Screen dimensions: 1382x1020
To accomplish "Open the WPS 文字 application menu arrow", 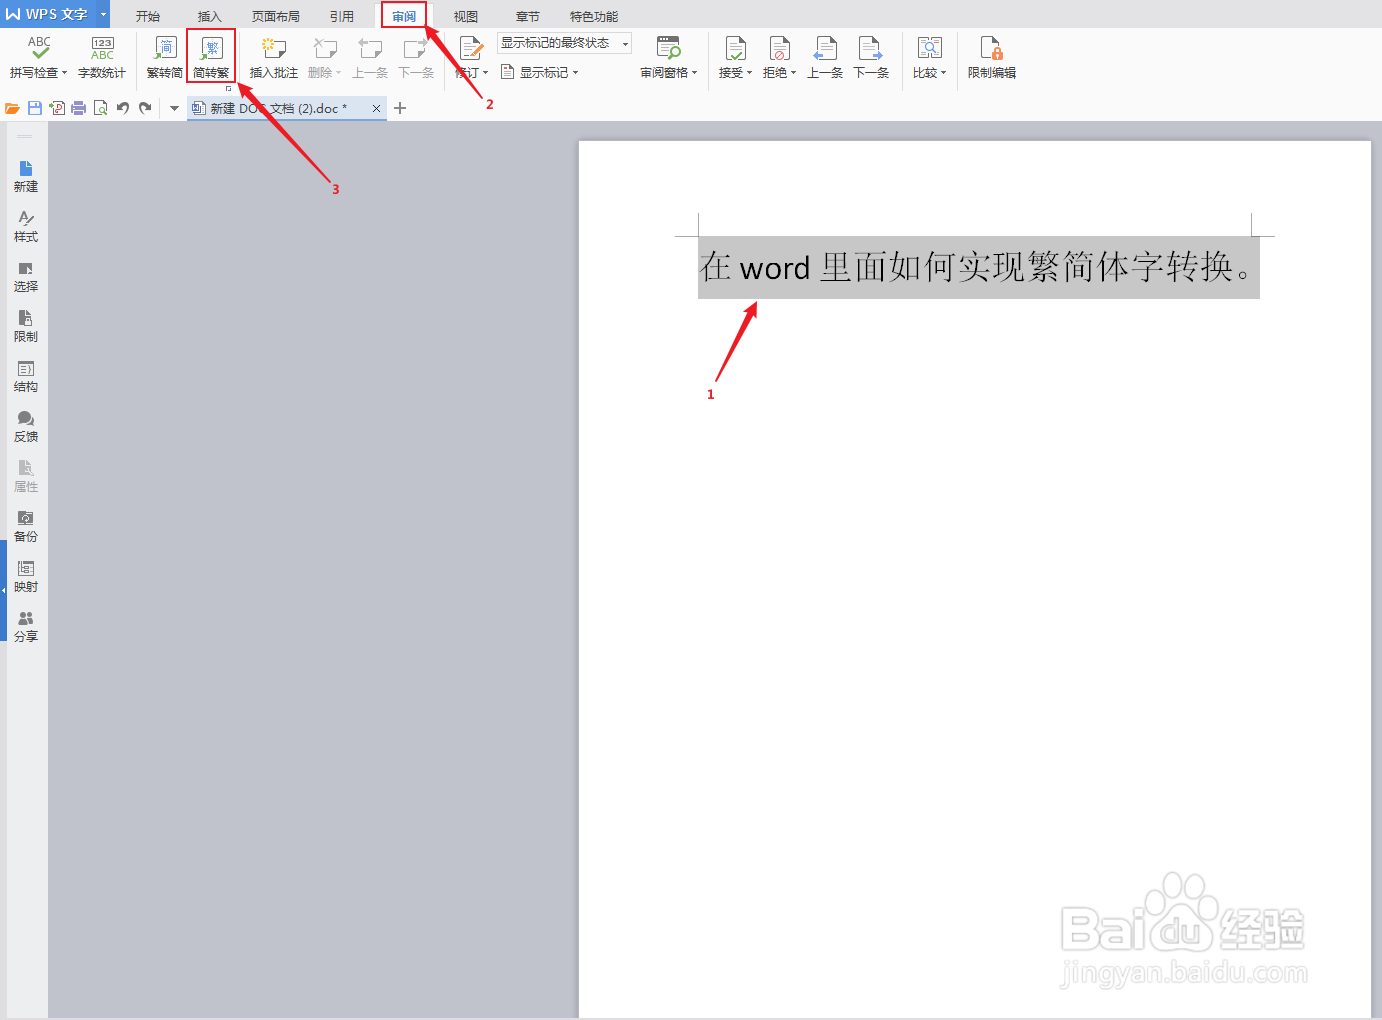I will click(x=103, y=14).
